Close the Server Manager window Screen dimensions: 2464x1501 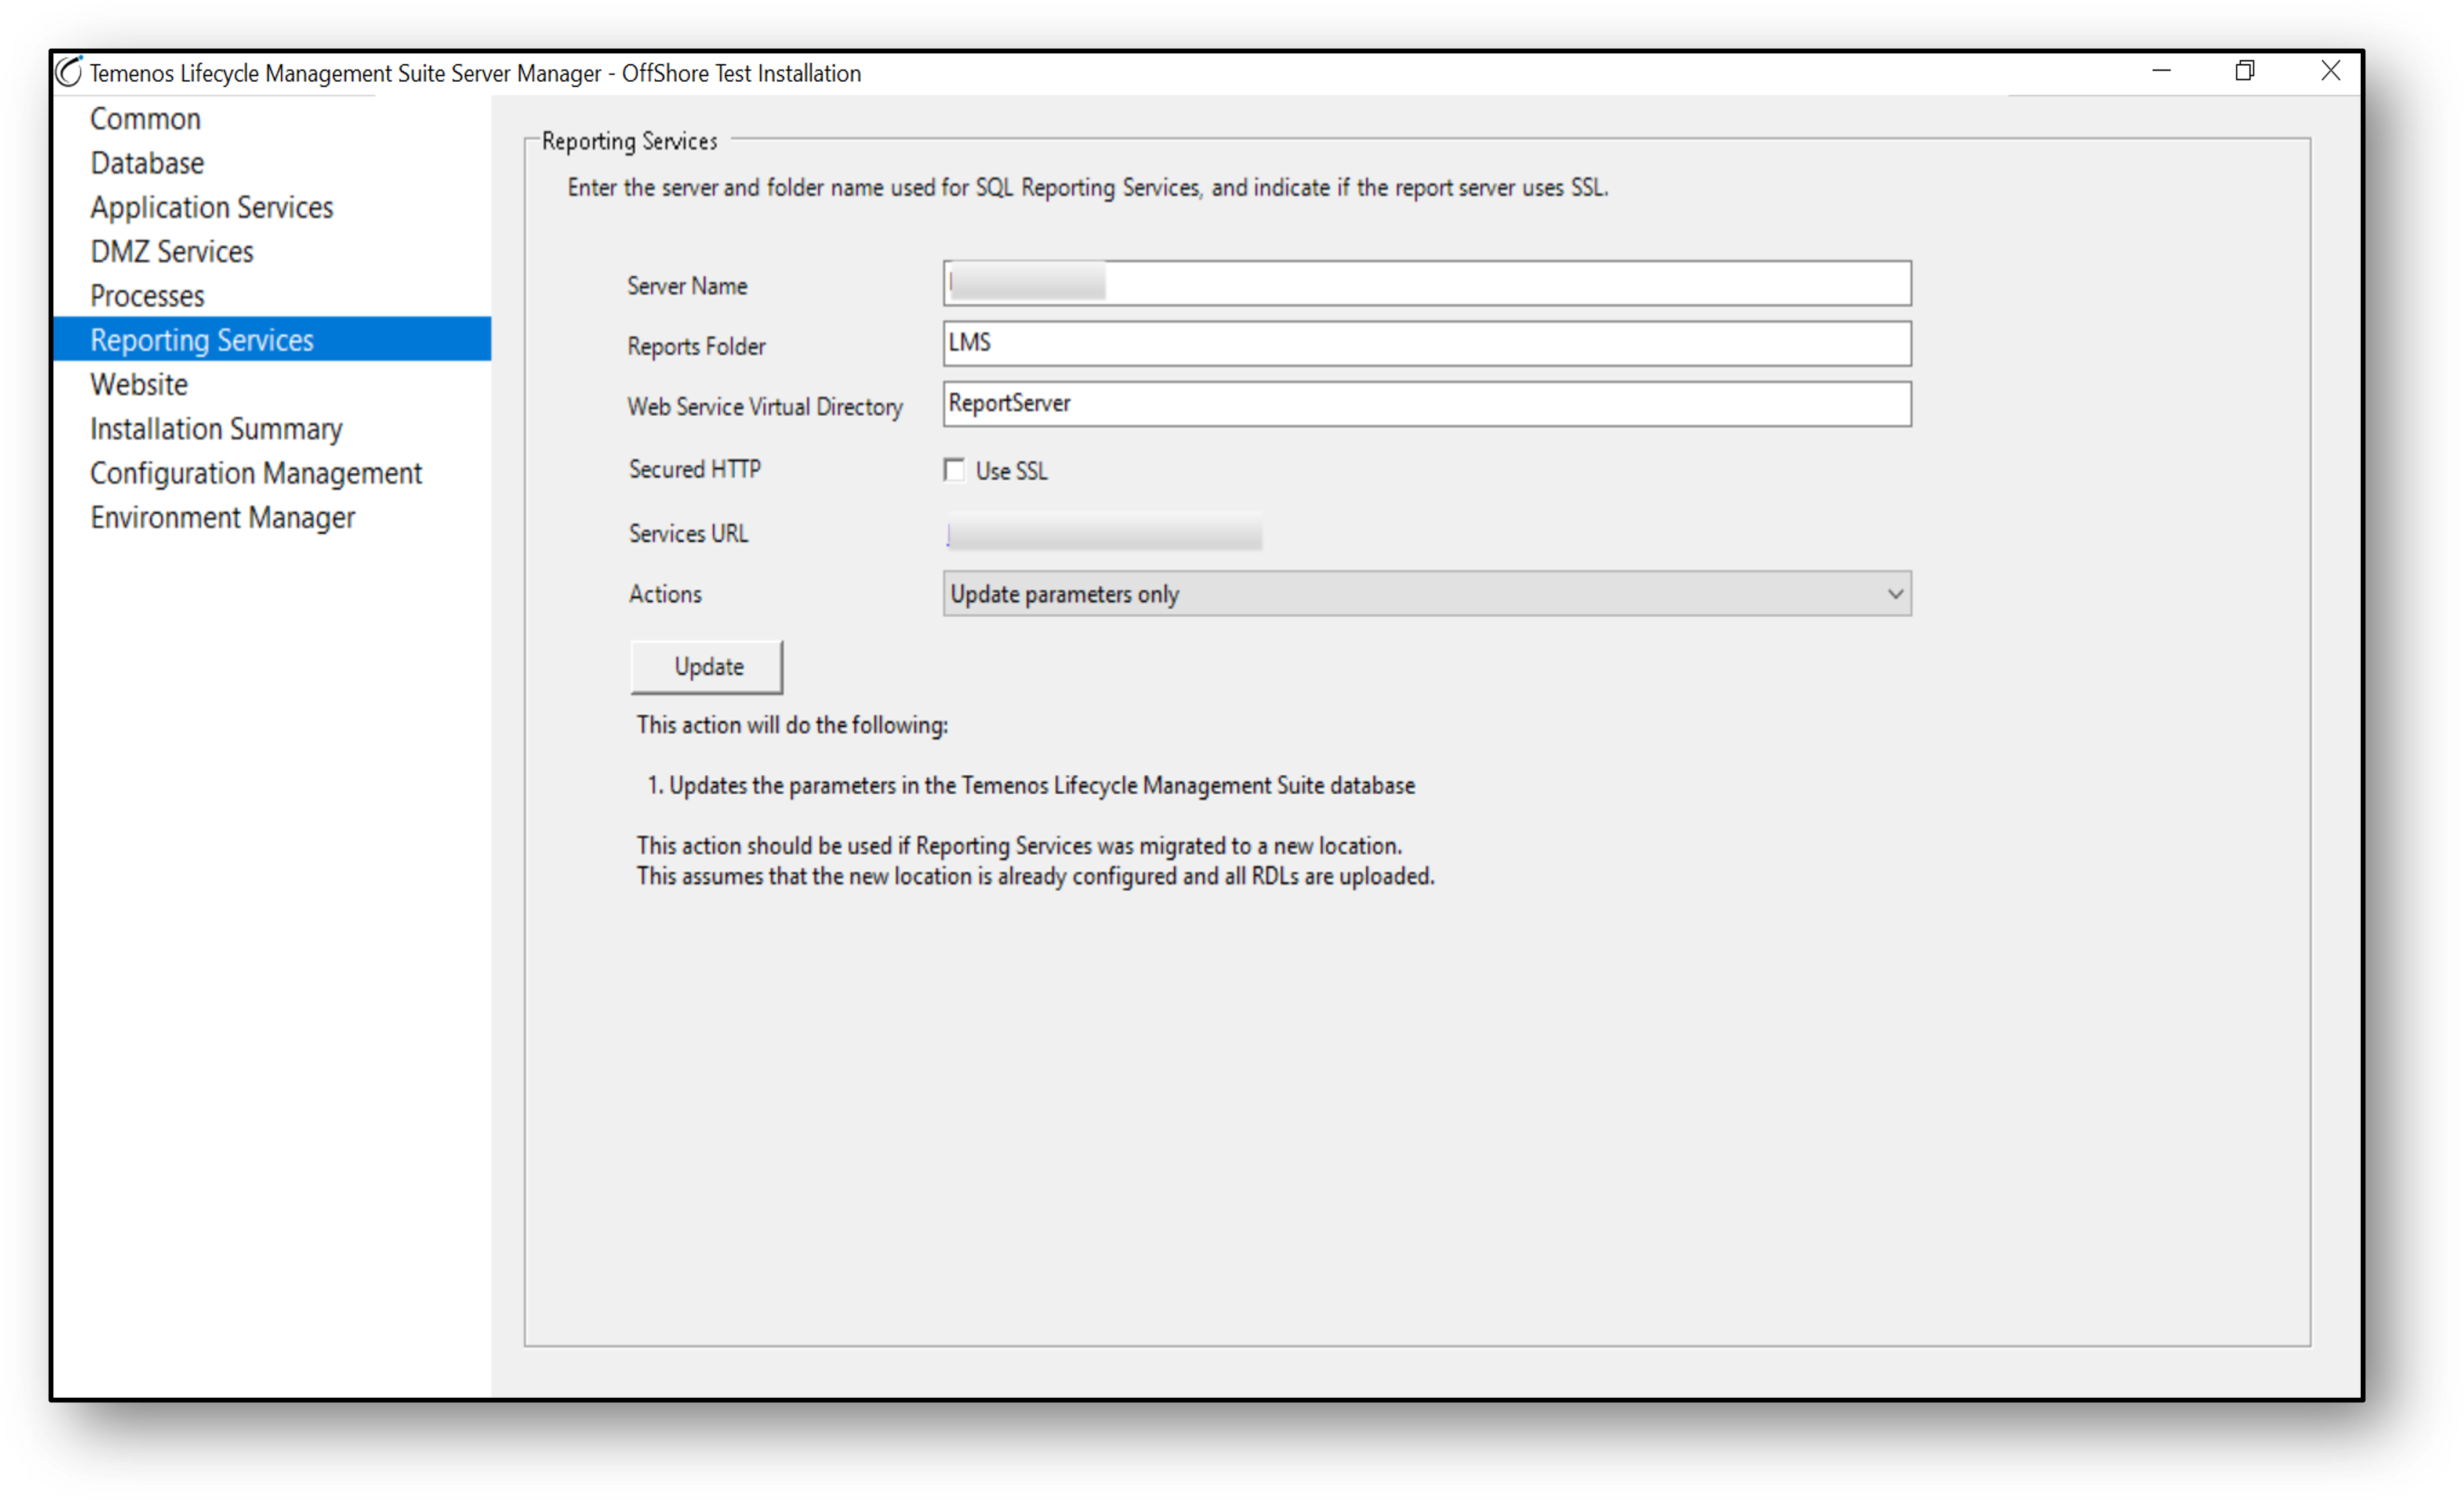pos(2331,71)
